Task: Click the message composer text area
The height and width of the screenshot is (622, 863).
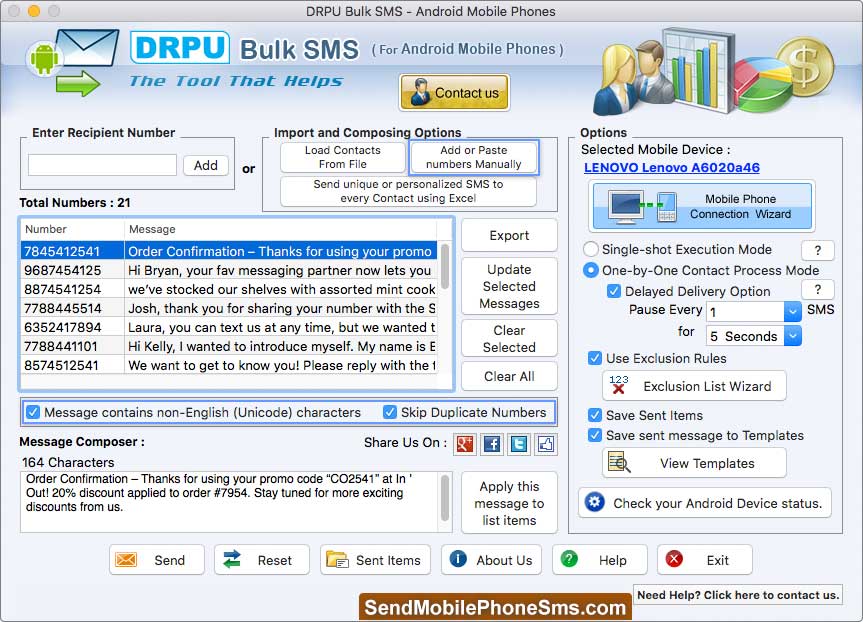Action: (x=231, y=501)
